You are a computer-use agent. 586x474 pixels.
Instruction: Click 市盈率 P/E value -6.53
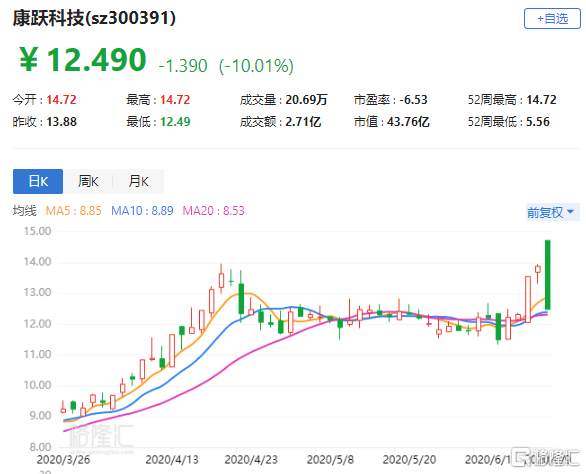coord(413,100)
